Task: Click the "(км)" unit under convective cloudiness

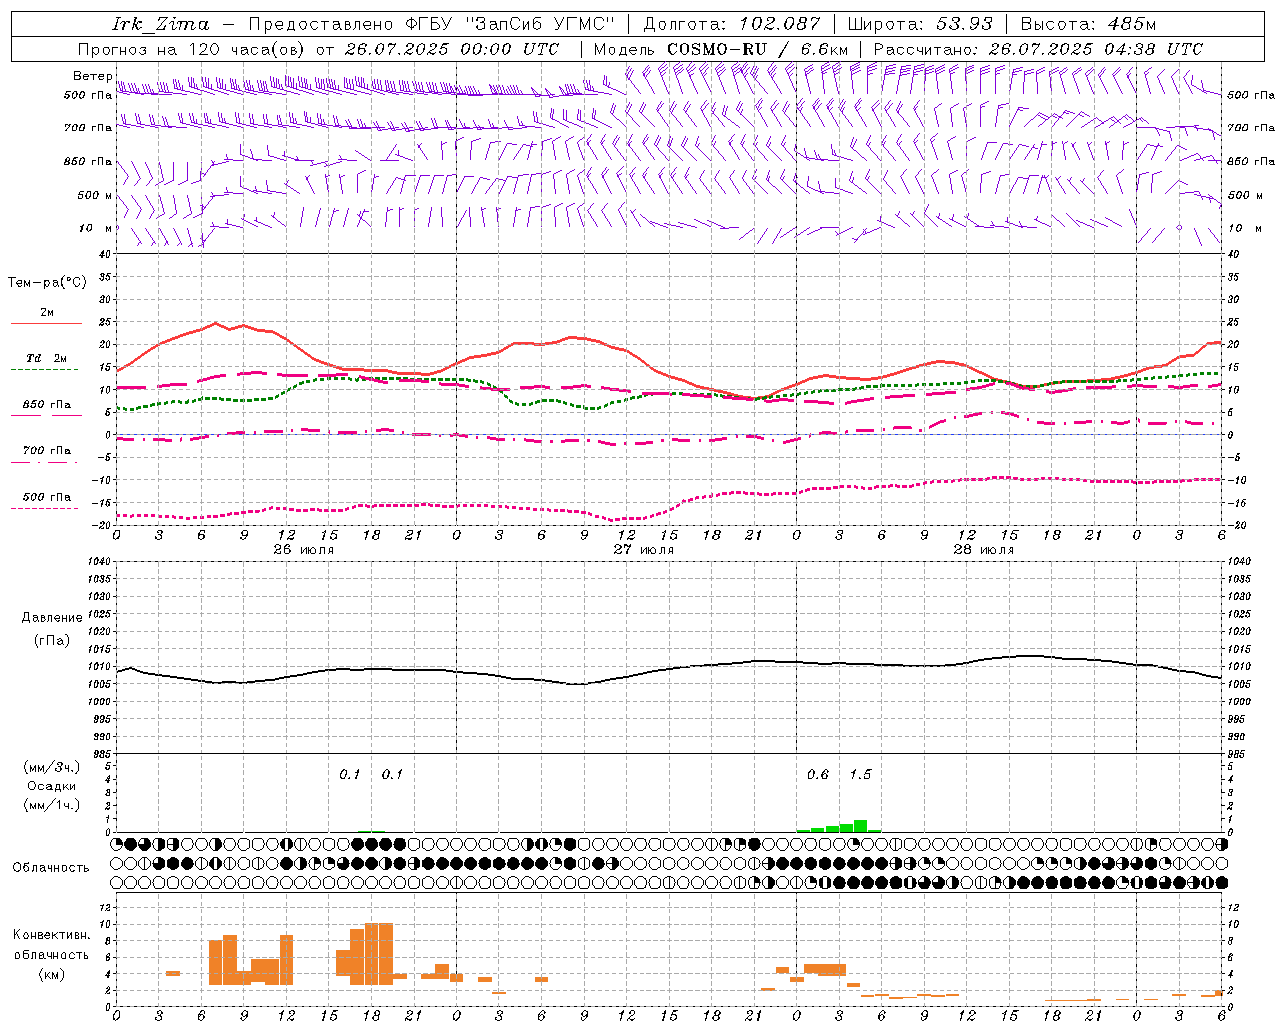Action: pos(52,974)
